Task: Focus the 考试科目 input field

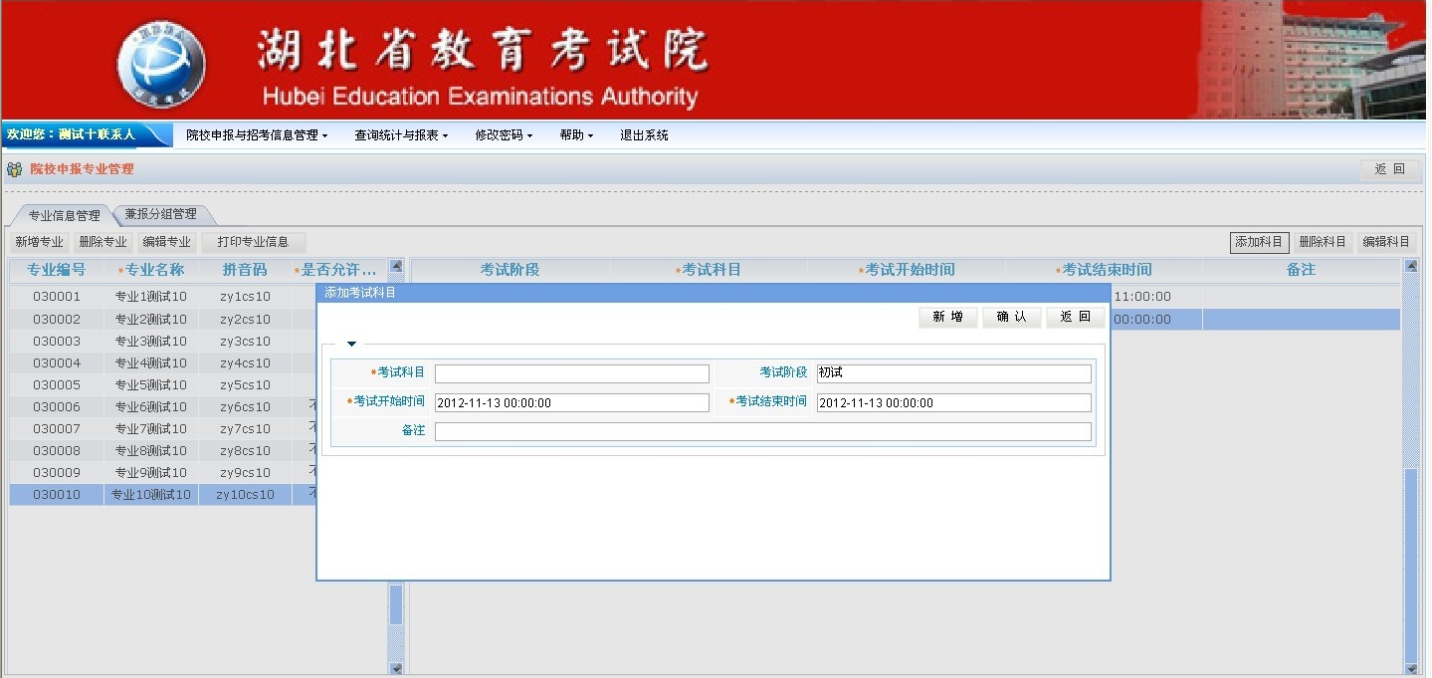Action: (x=571, y=374)
